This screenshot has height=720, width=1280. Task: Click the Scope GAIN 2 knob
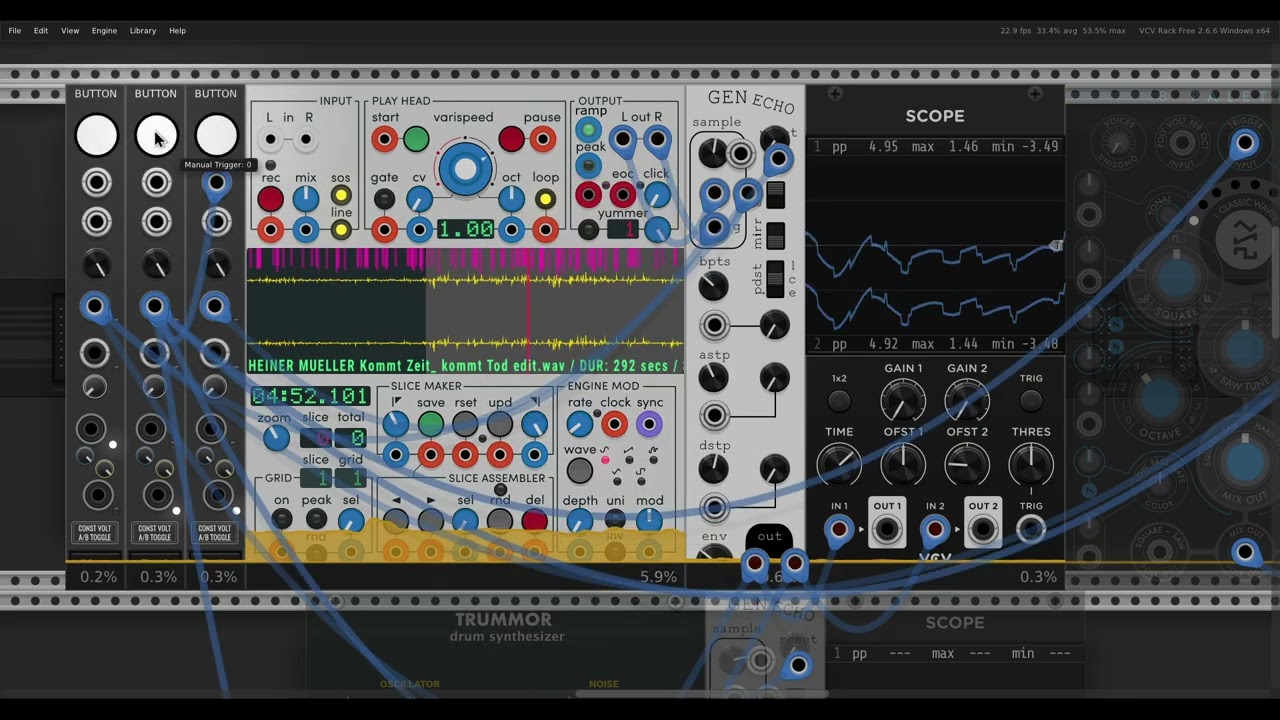coord(967,401)
